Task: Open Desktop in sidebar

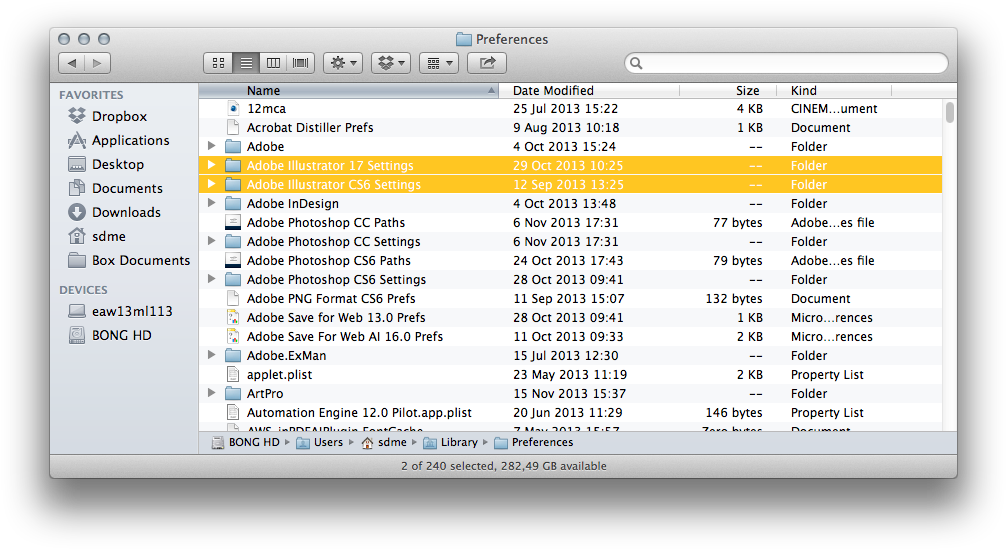Action: [106, 164]
